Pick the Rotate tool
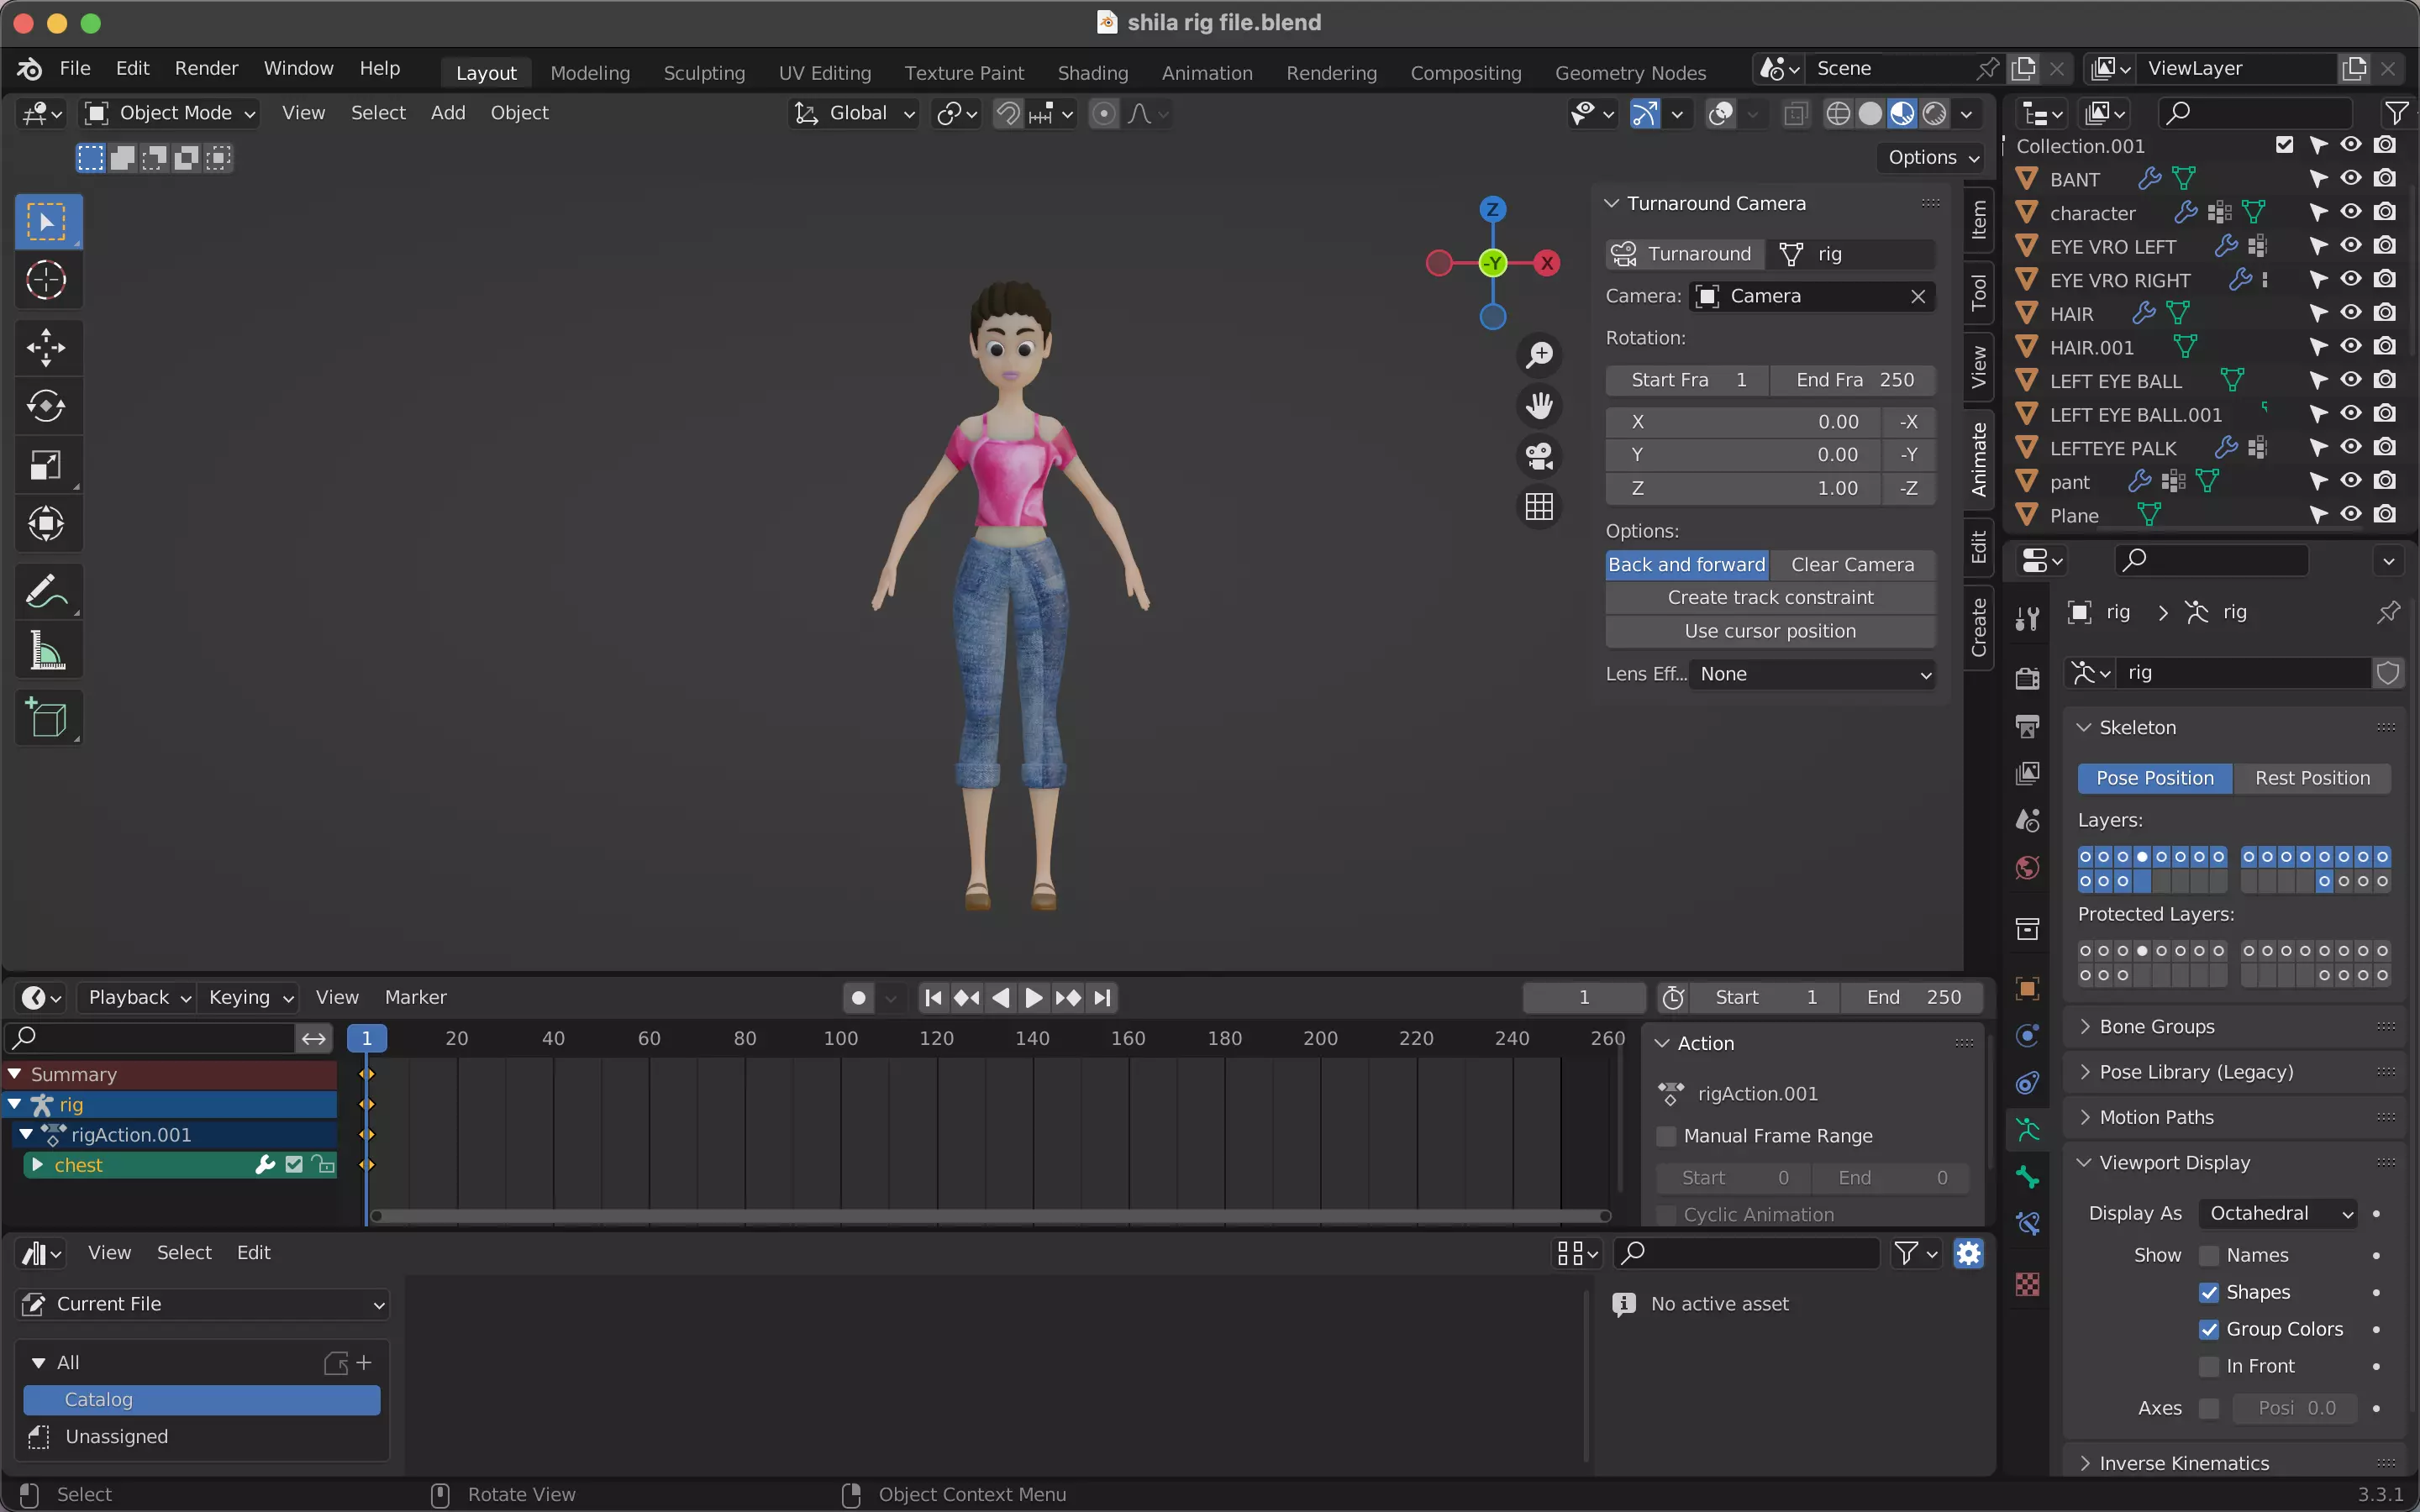Screen dimensions: 2420x1512 (x=47, y=406)
